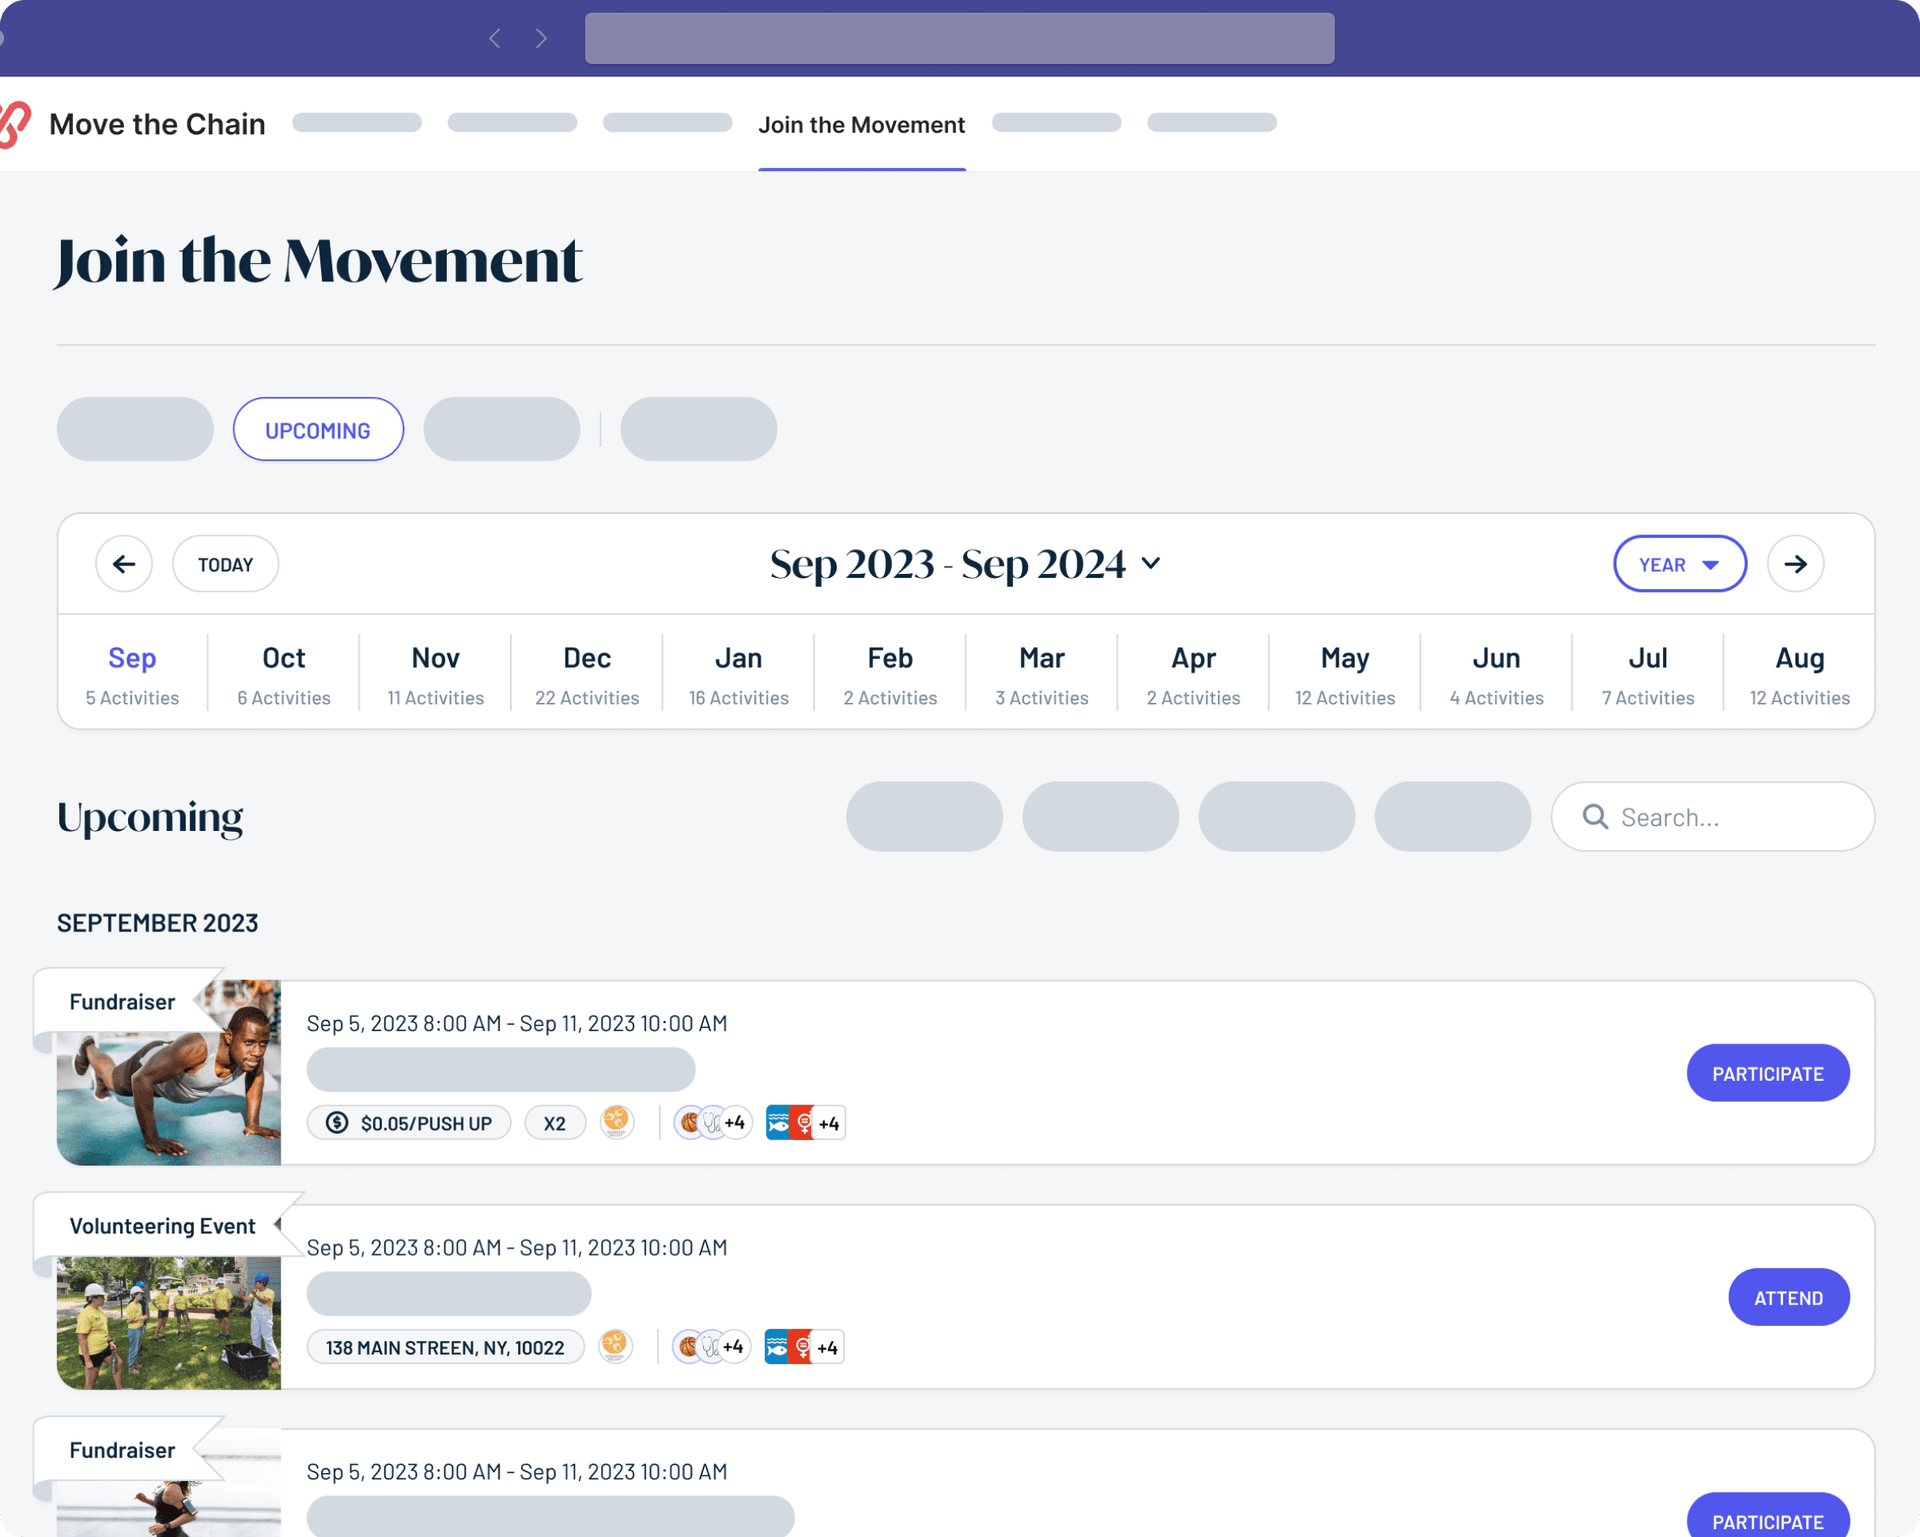Select the Sep month with 5 Activities
The image size is (1920, 1537).
click(132, 674)
